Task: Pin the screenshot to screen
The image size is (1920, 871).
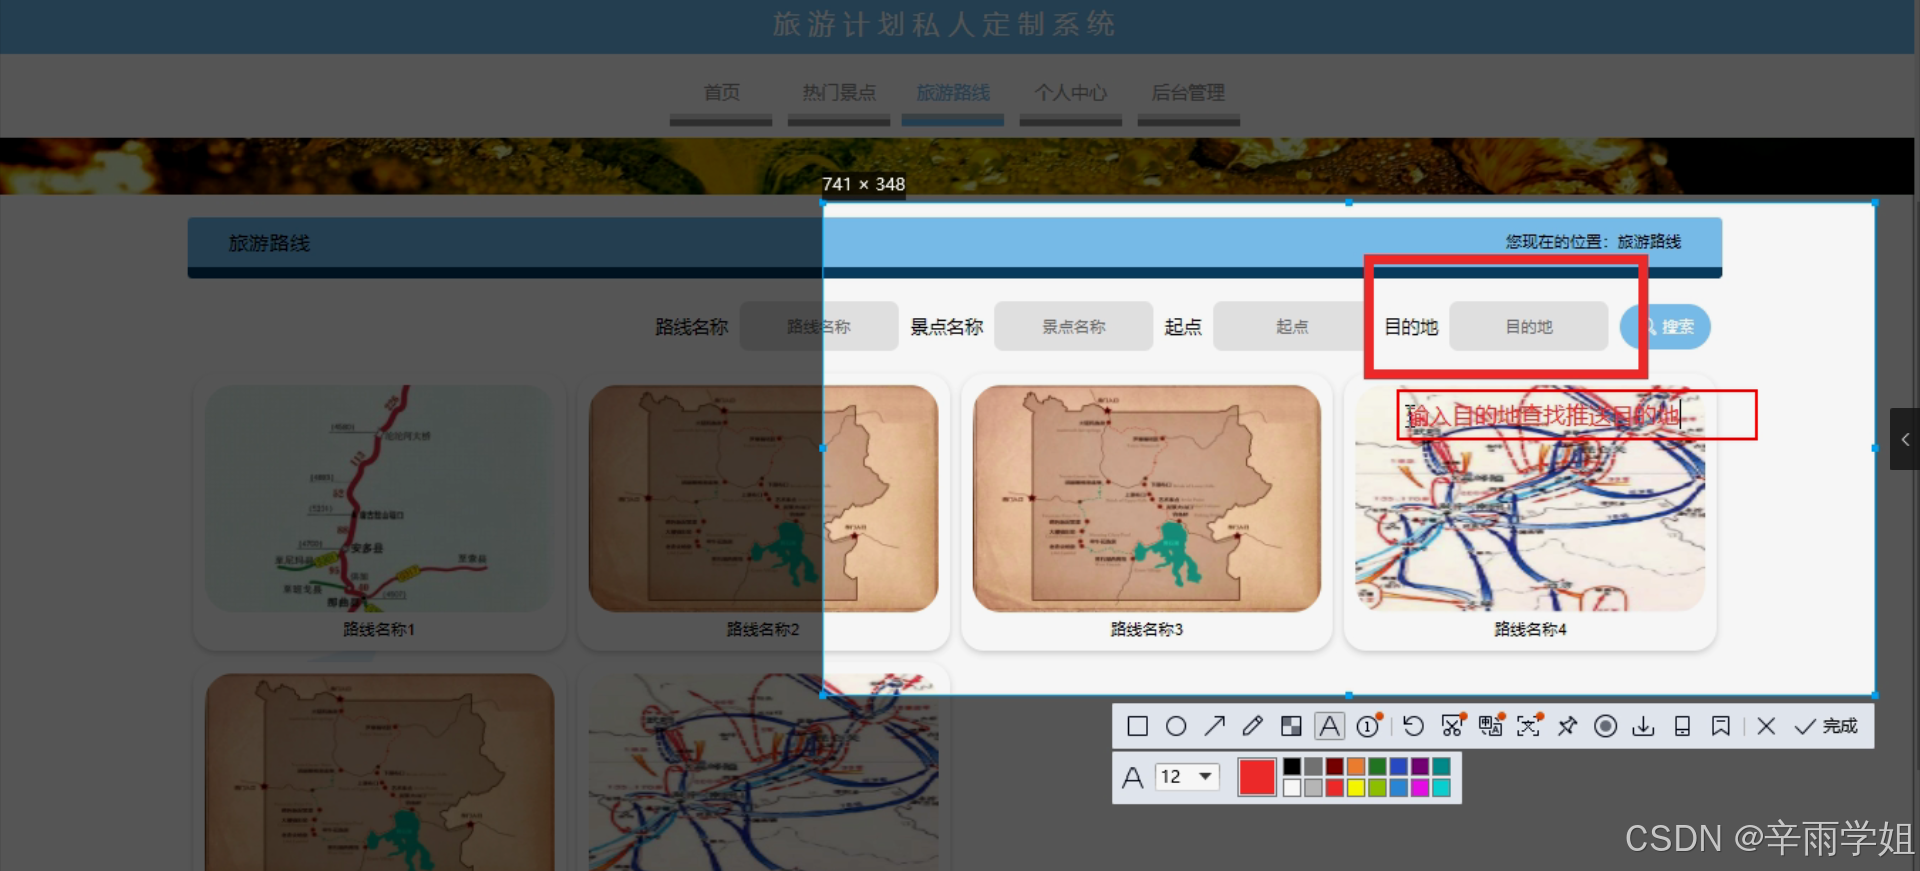Action: tap(1567, 726)
